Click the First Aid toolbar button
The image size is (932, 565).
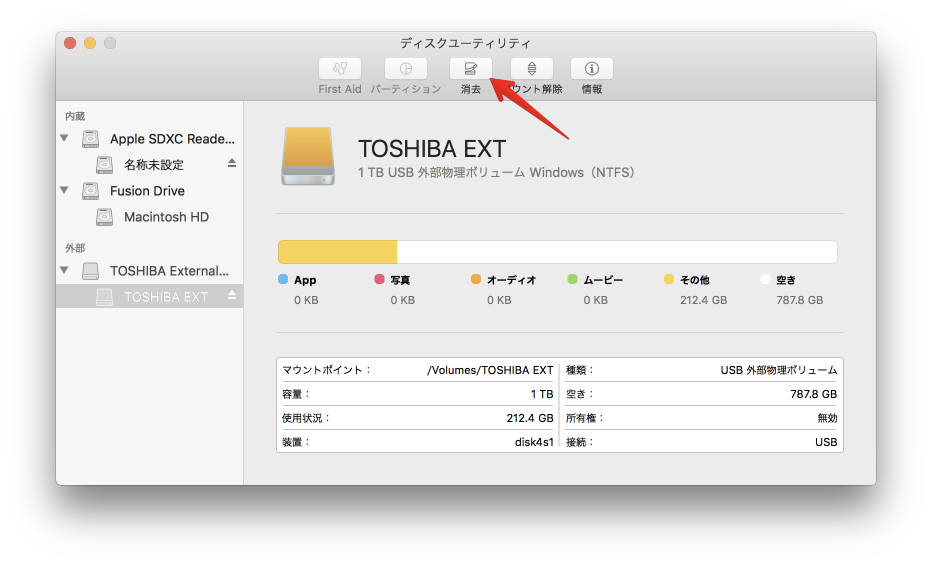click(x=340, y=68)
